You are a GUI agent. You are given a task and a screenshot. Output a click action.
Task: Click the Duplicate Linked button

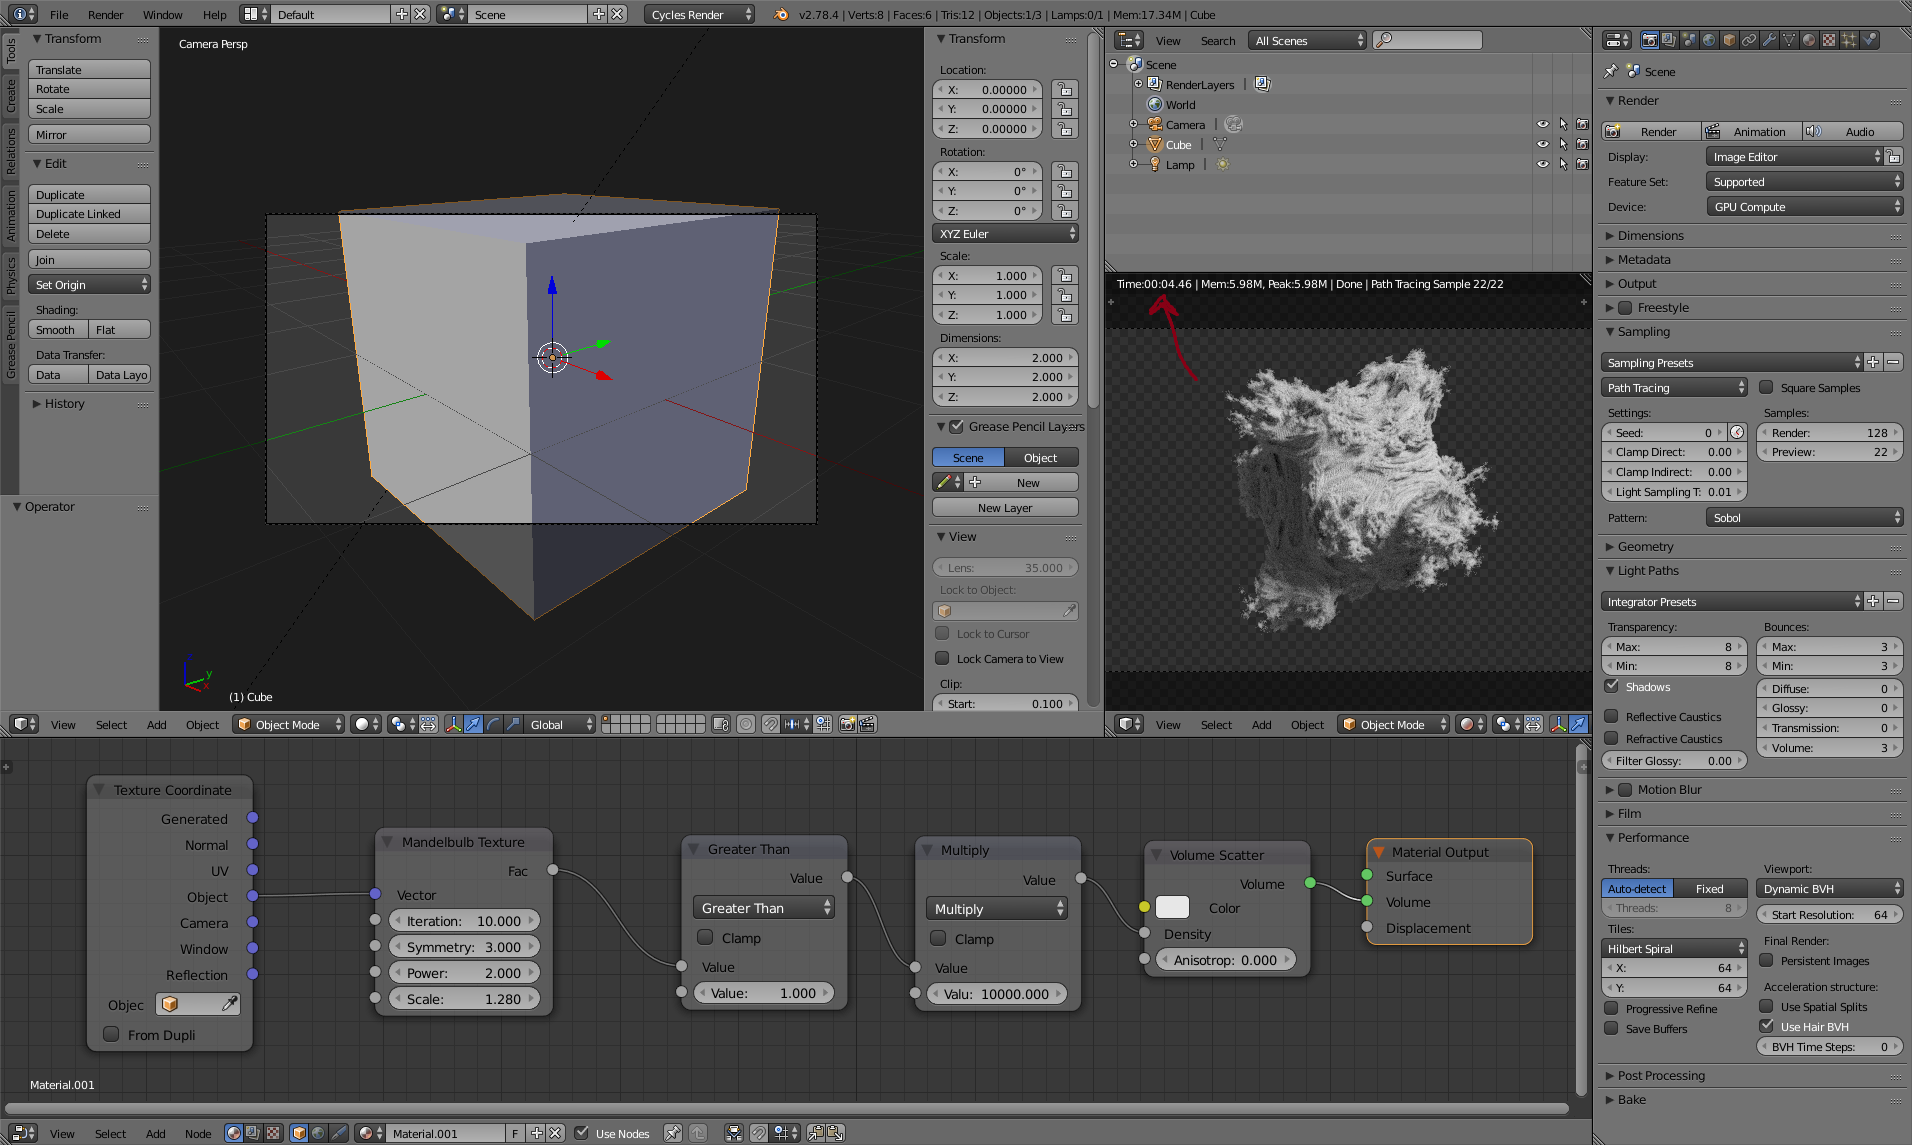click(89, 214)
